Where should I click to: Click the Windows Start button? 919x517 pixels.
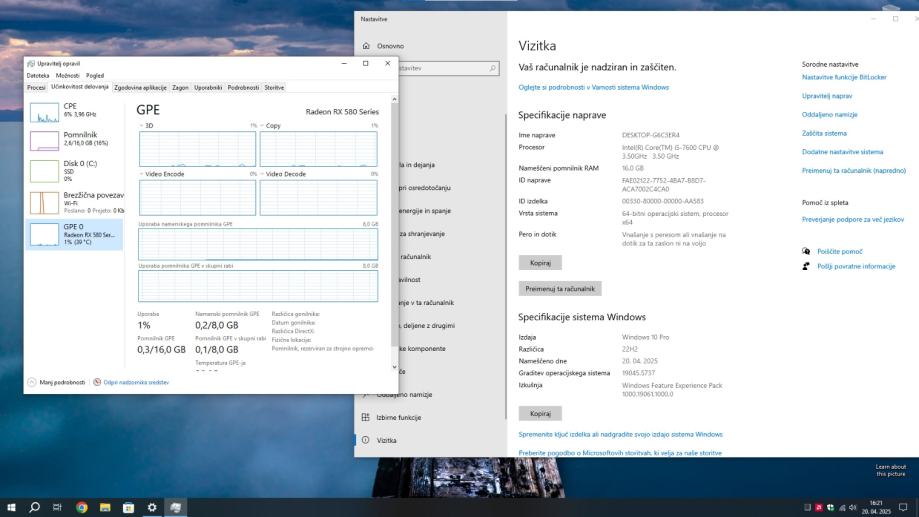click(x=12, y=507)
